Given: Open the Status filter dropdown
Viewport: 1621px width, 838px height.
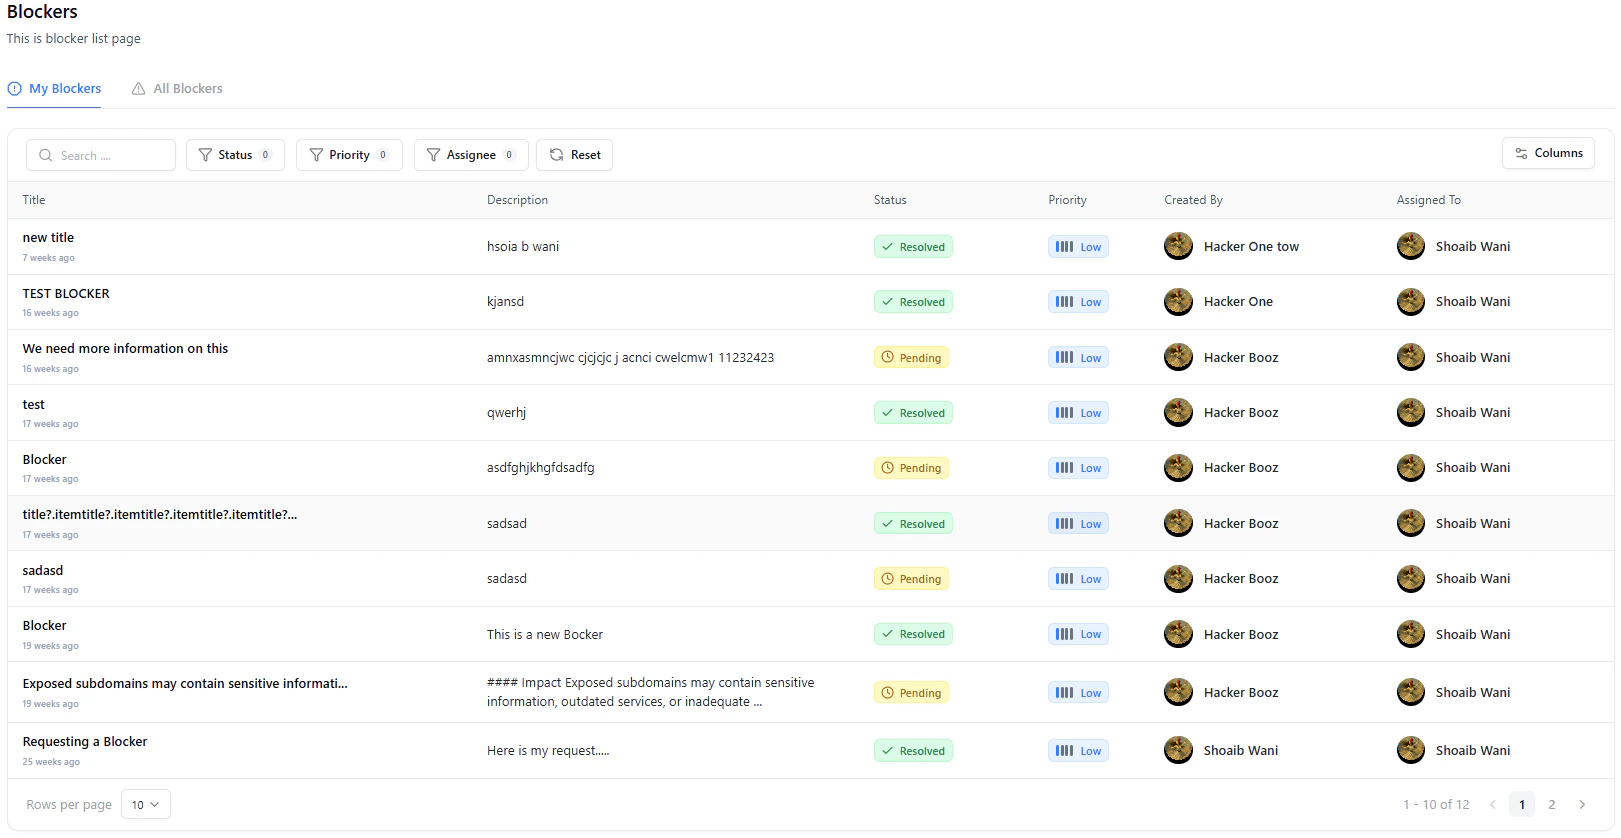Looking at the screenshot, I should pos(235,155).
